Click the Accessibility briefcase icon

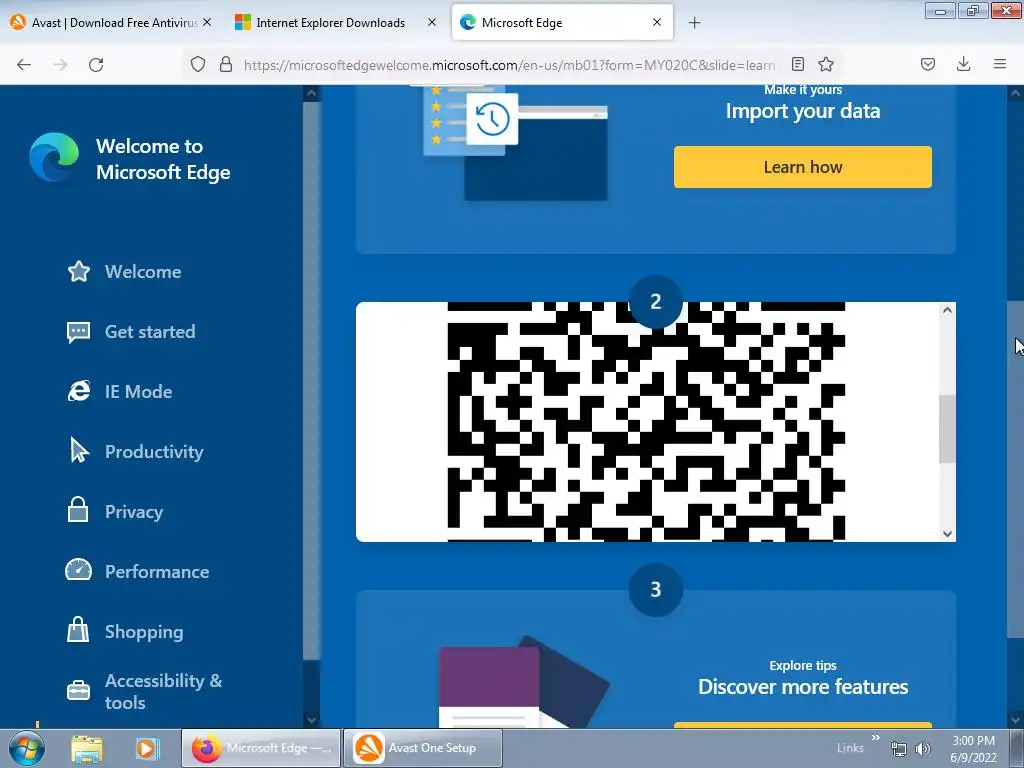(x=78, y=690)
